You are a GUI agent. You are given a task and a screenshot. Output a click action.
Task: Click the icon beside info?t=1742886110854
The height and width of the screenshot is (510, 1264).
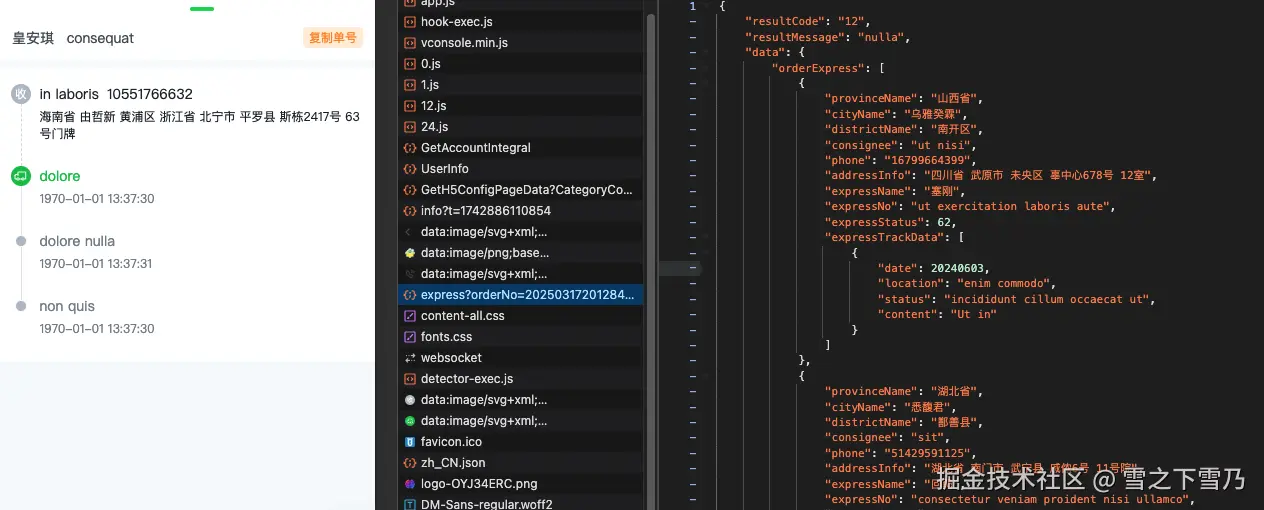tap(410, 210)
